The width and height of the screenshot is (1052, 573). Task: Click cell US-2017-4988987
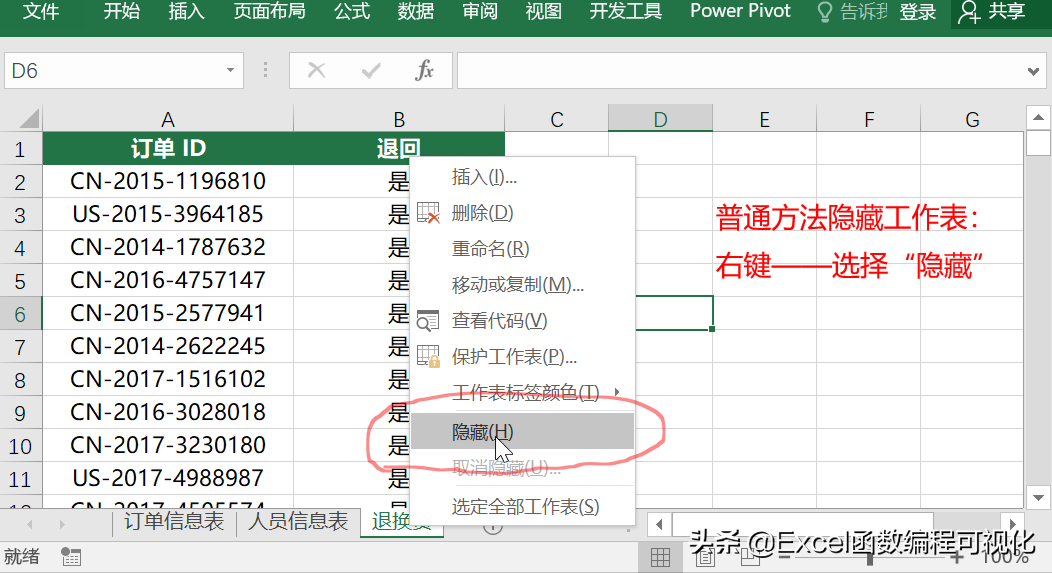tap(168, 478)
